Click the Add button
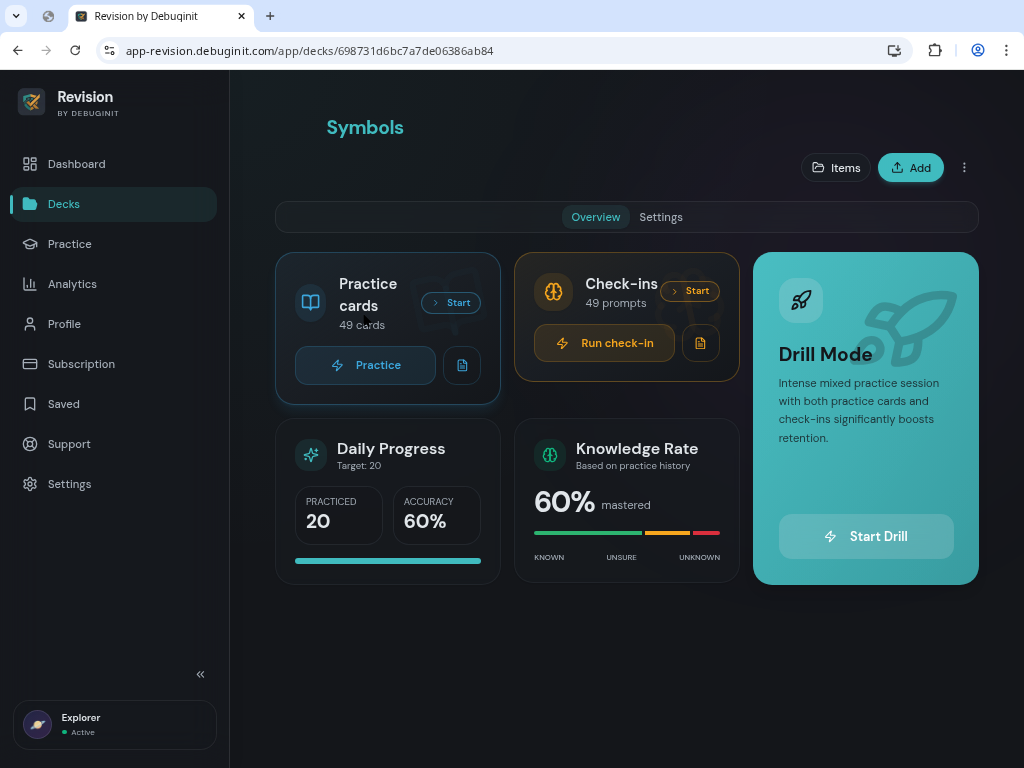Viewport: 1024px width, 768px height. coord(910,168)
